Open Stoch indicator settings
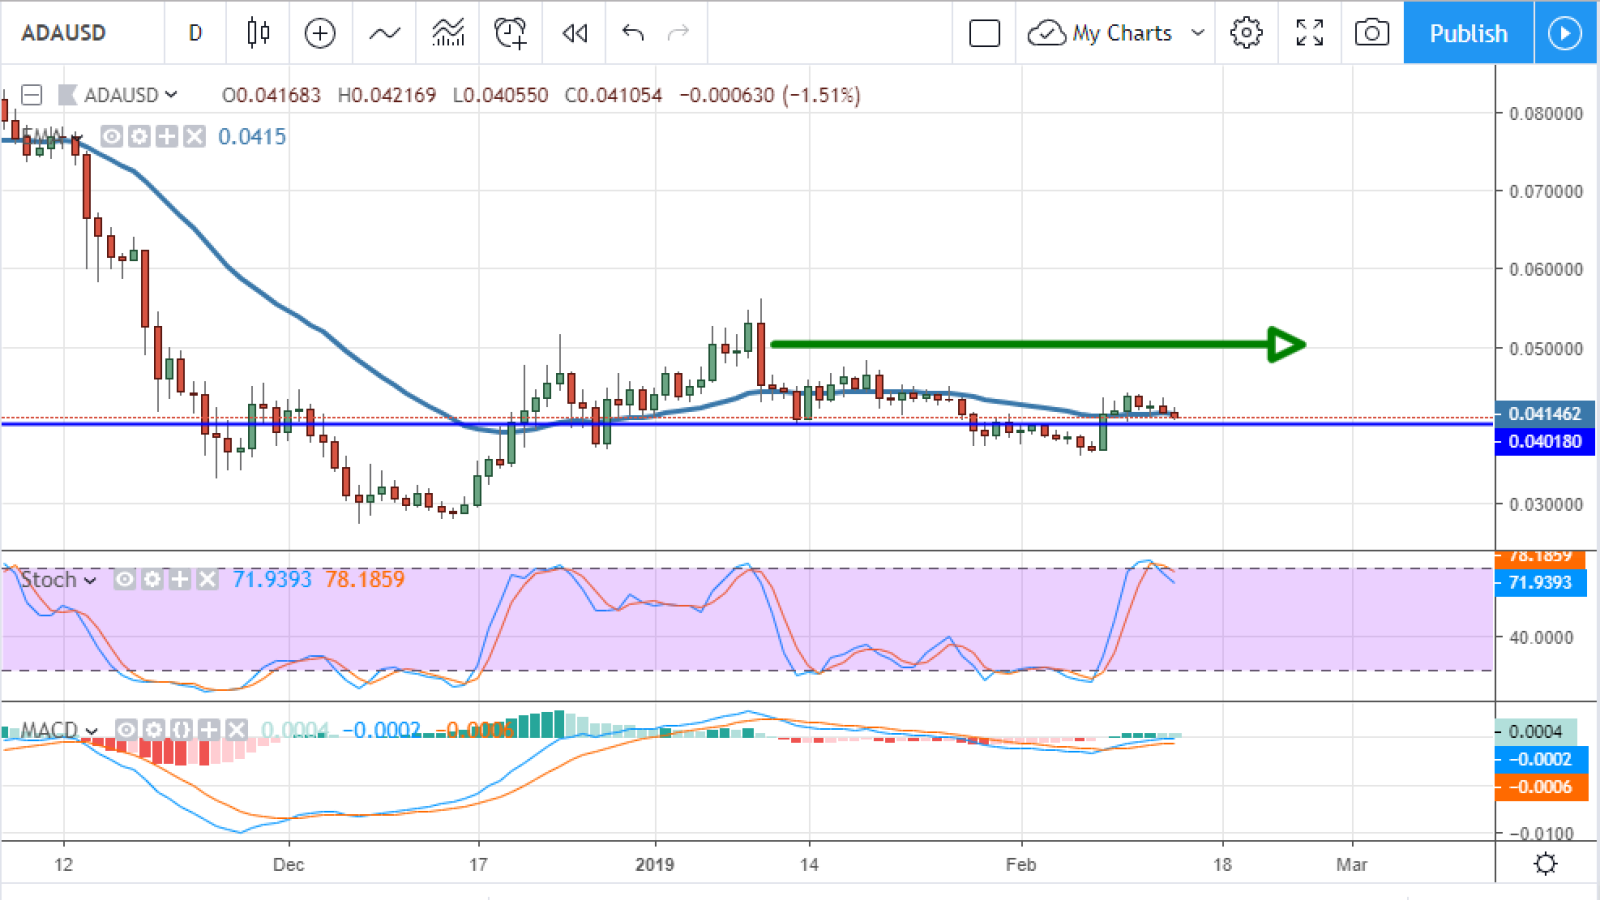This screenshot has width=1600, height=900. [x=152, y=579]
